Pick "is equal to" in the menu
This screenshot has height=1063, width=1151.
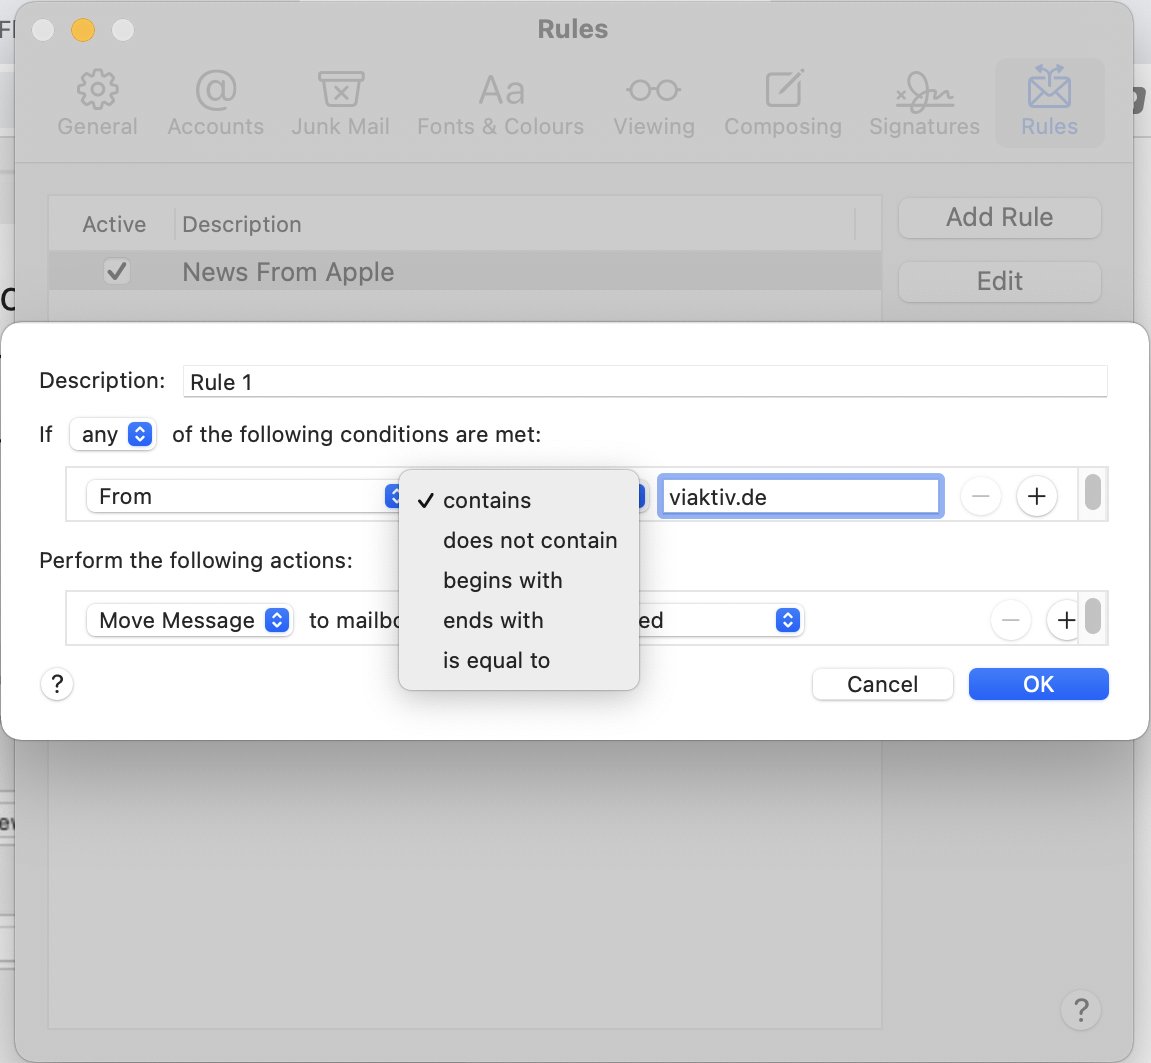(x=496, y=660)
